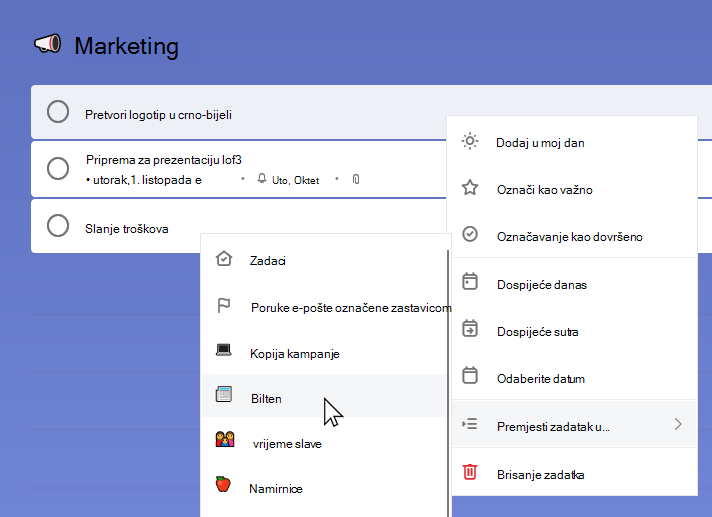Click the red apple icon
This screenshot has width=712, height=517.
click(x=223, y=484)
